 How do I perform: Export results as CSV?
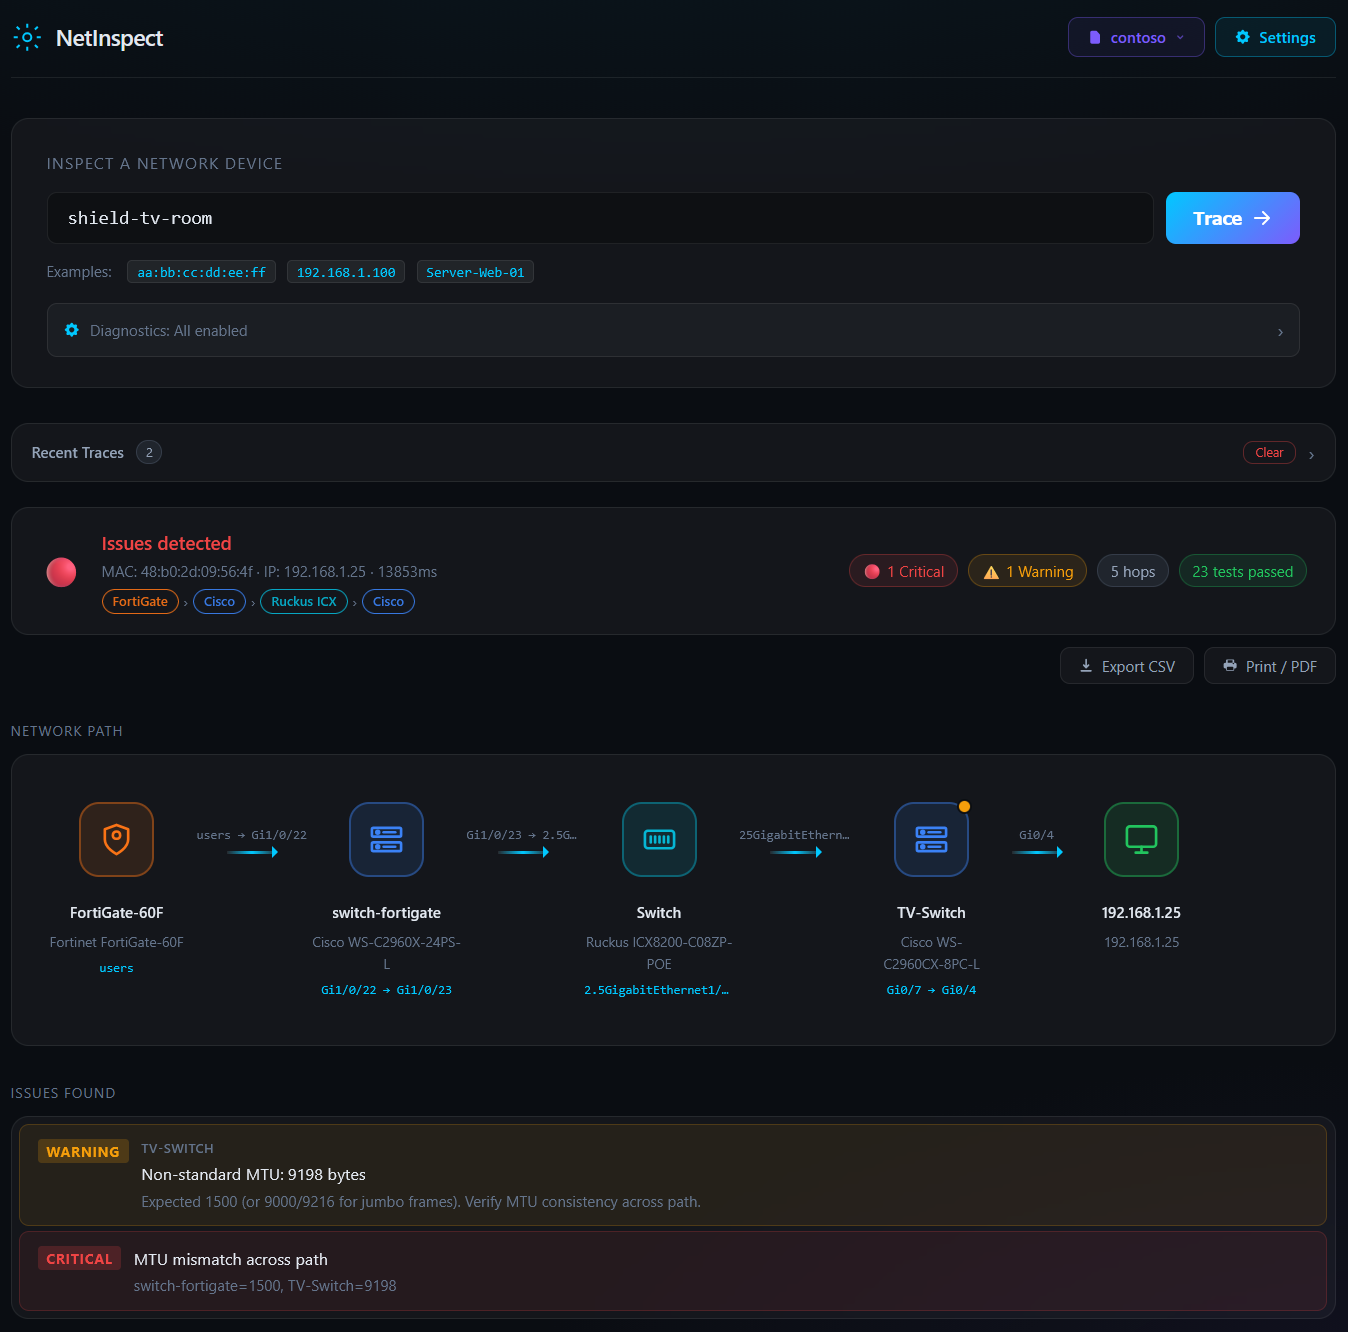tap(1127, 666)
